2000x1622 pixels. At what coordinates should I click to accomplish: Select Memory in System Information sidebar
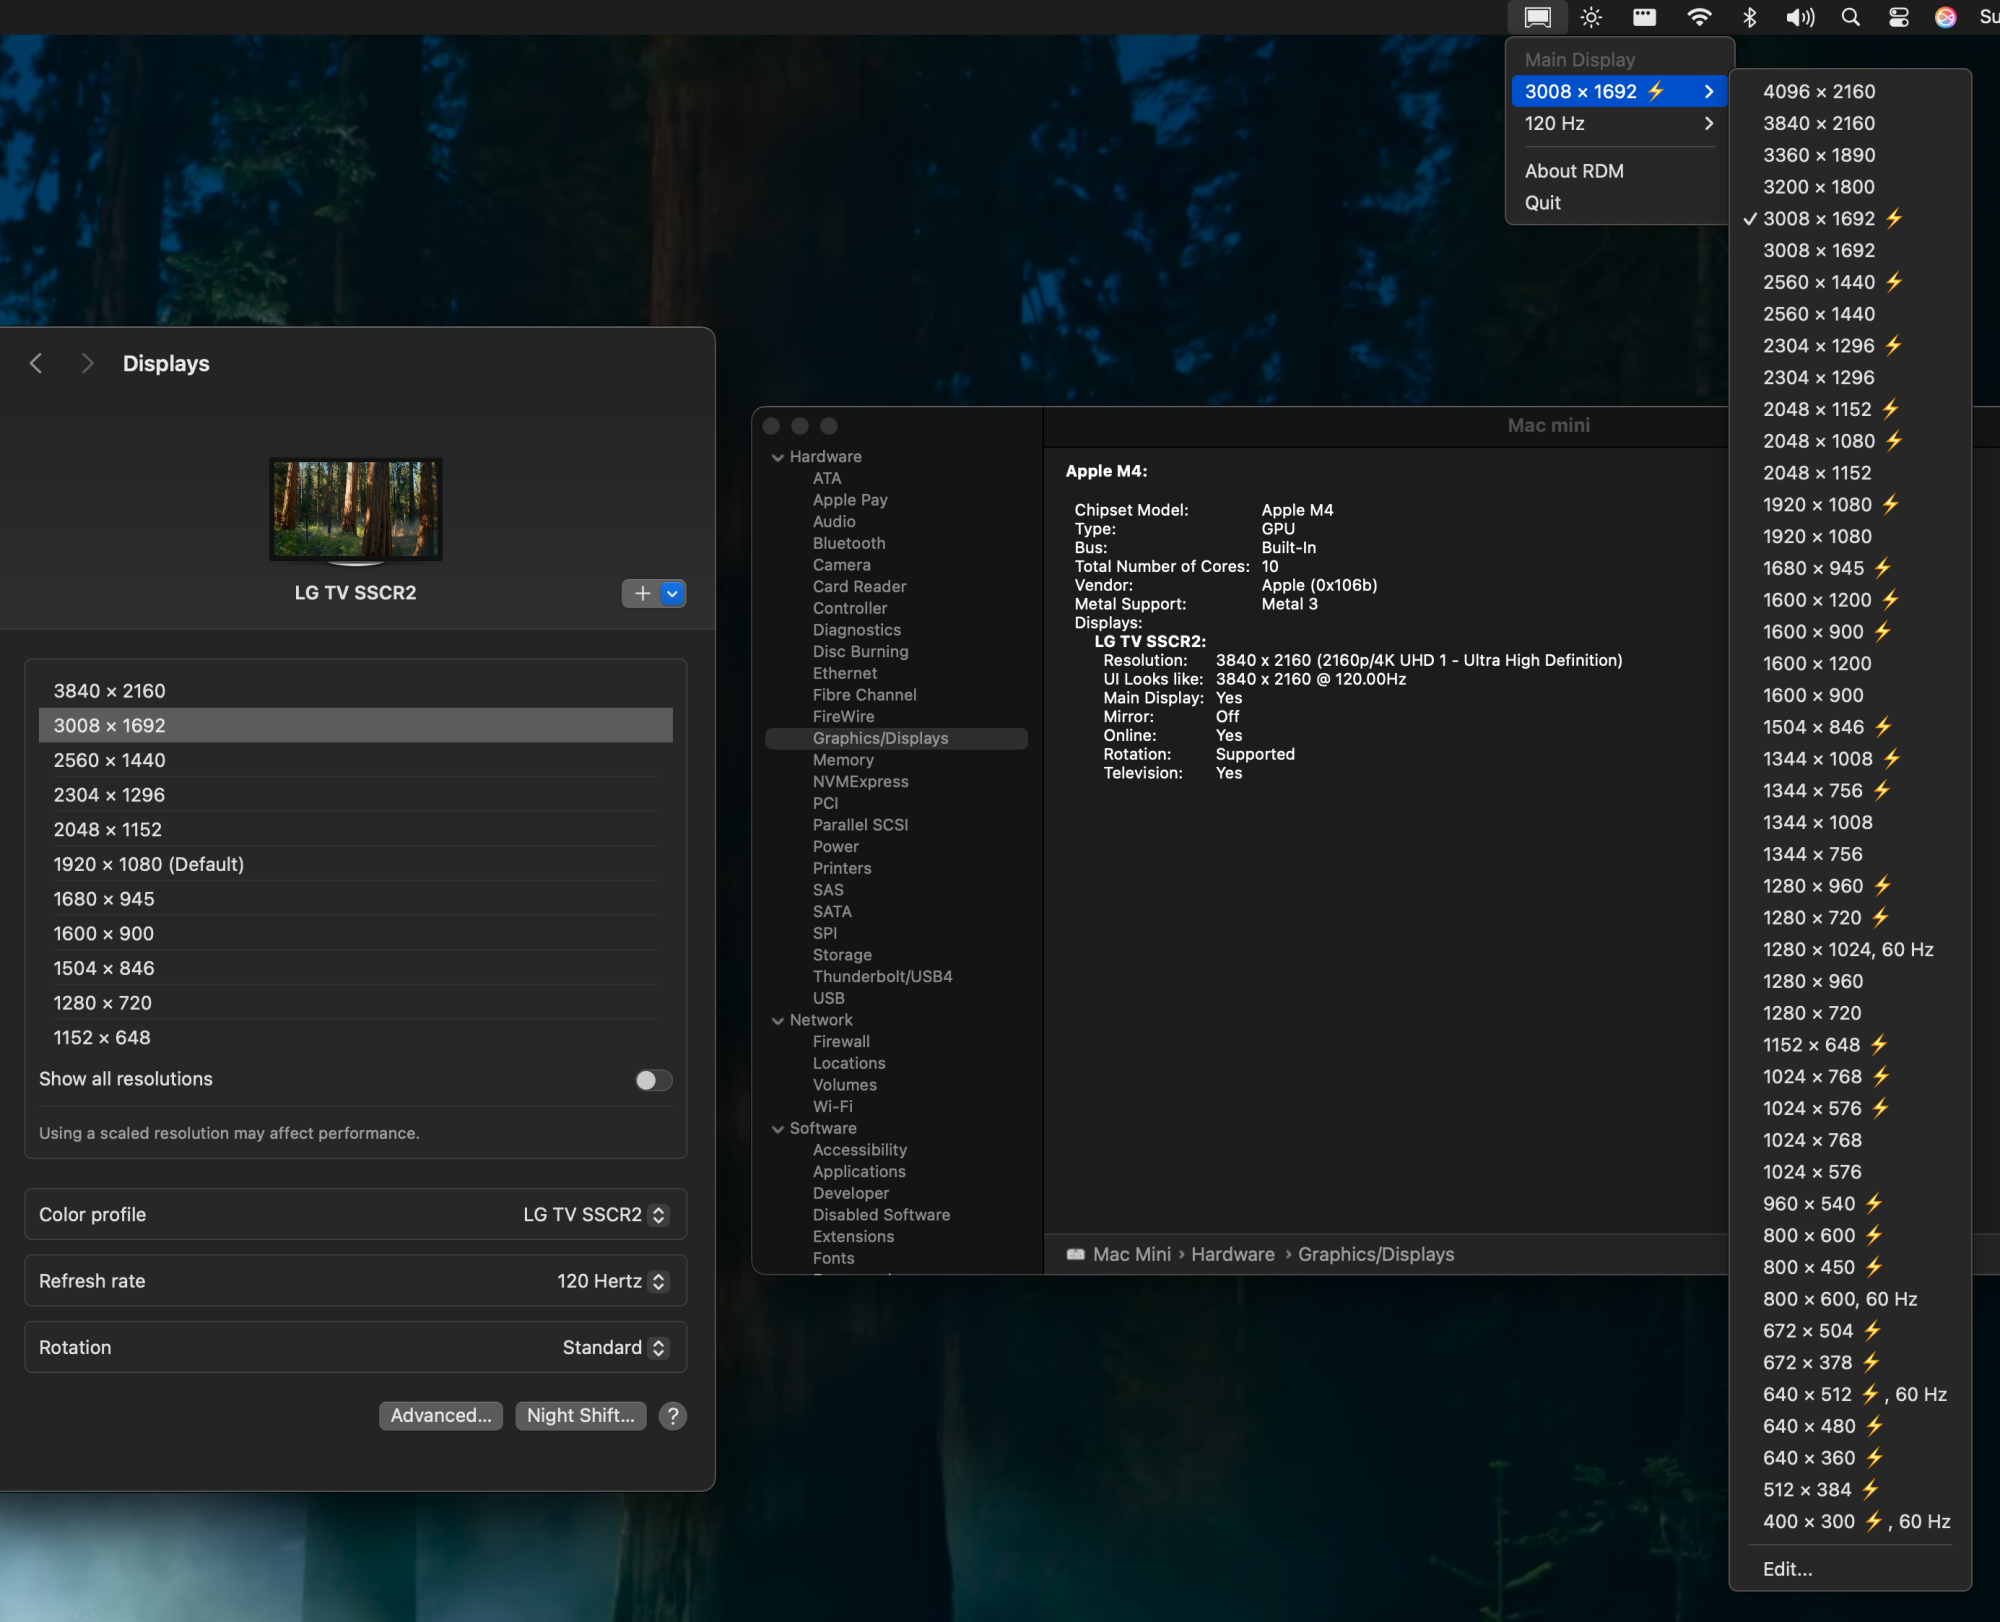coord(843,760)
